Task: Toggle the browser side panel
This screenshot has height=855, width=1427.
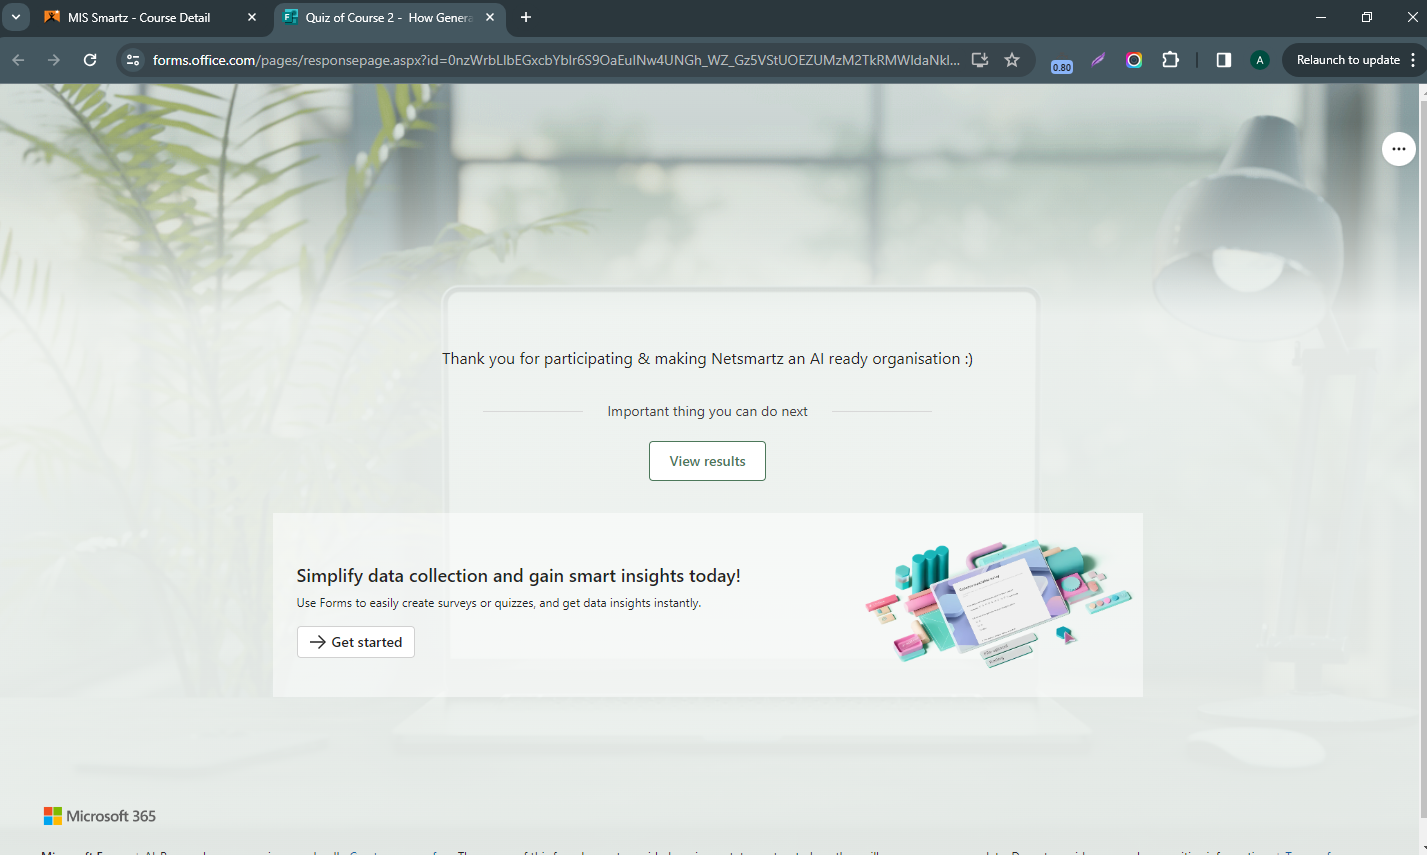Action: (x=1223, y=60)
